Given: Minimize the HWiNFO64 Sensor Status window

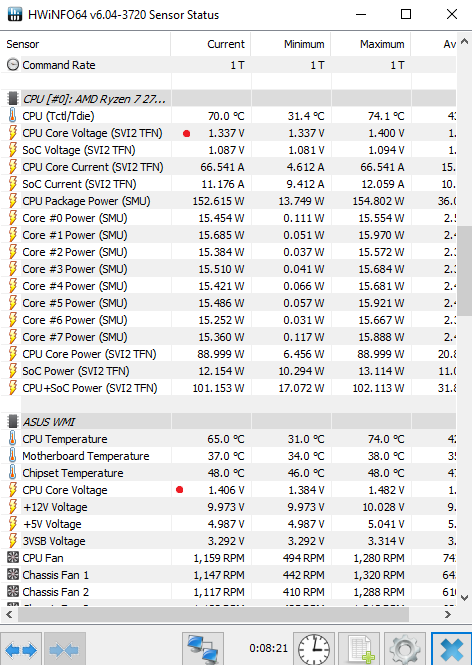Looking at the screenshot, I should (x=361, y=14).
